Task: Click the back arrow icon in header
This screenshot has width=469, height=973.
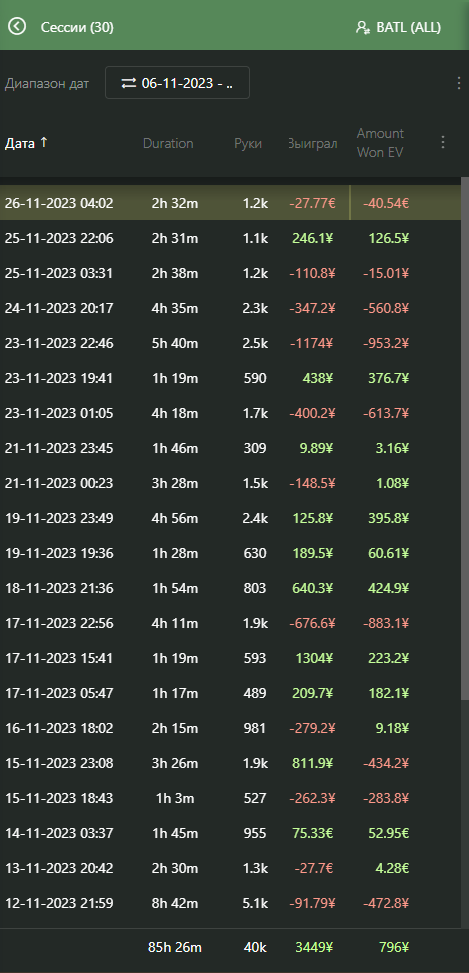Action: pos(17,26)
